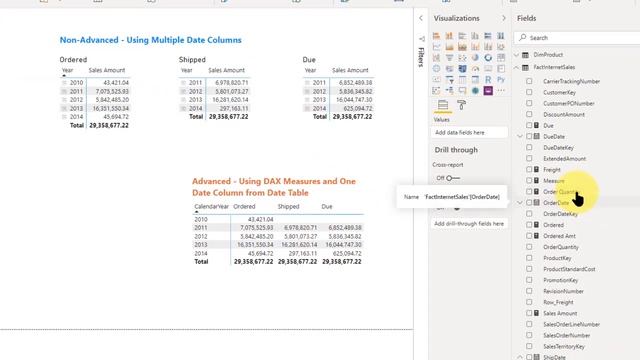Sort by Year header in Ordered table
640x360 pixels.
point(67,70)
